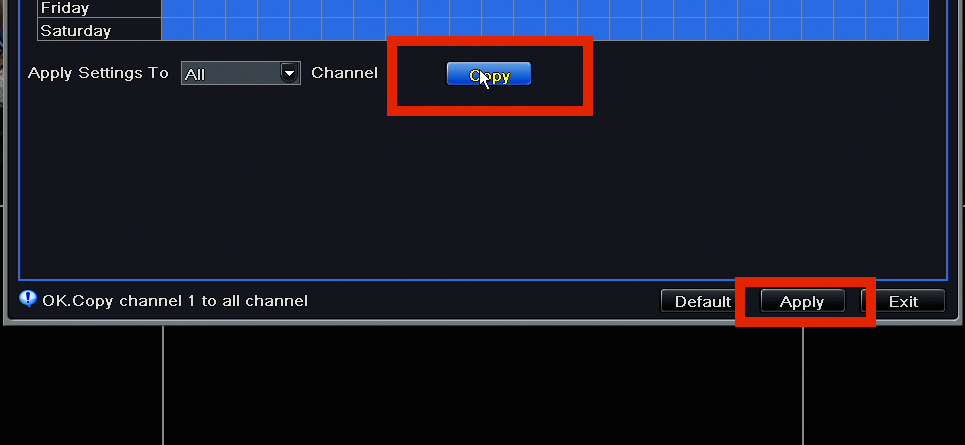This screenshot has width=965, height=445.
Task: Copy schedule settings with the Copy button
Action: click(x=489, y=74)
